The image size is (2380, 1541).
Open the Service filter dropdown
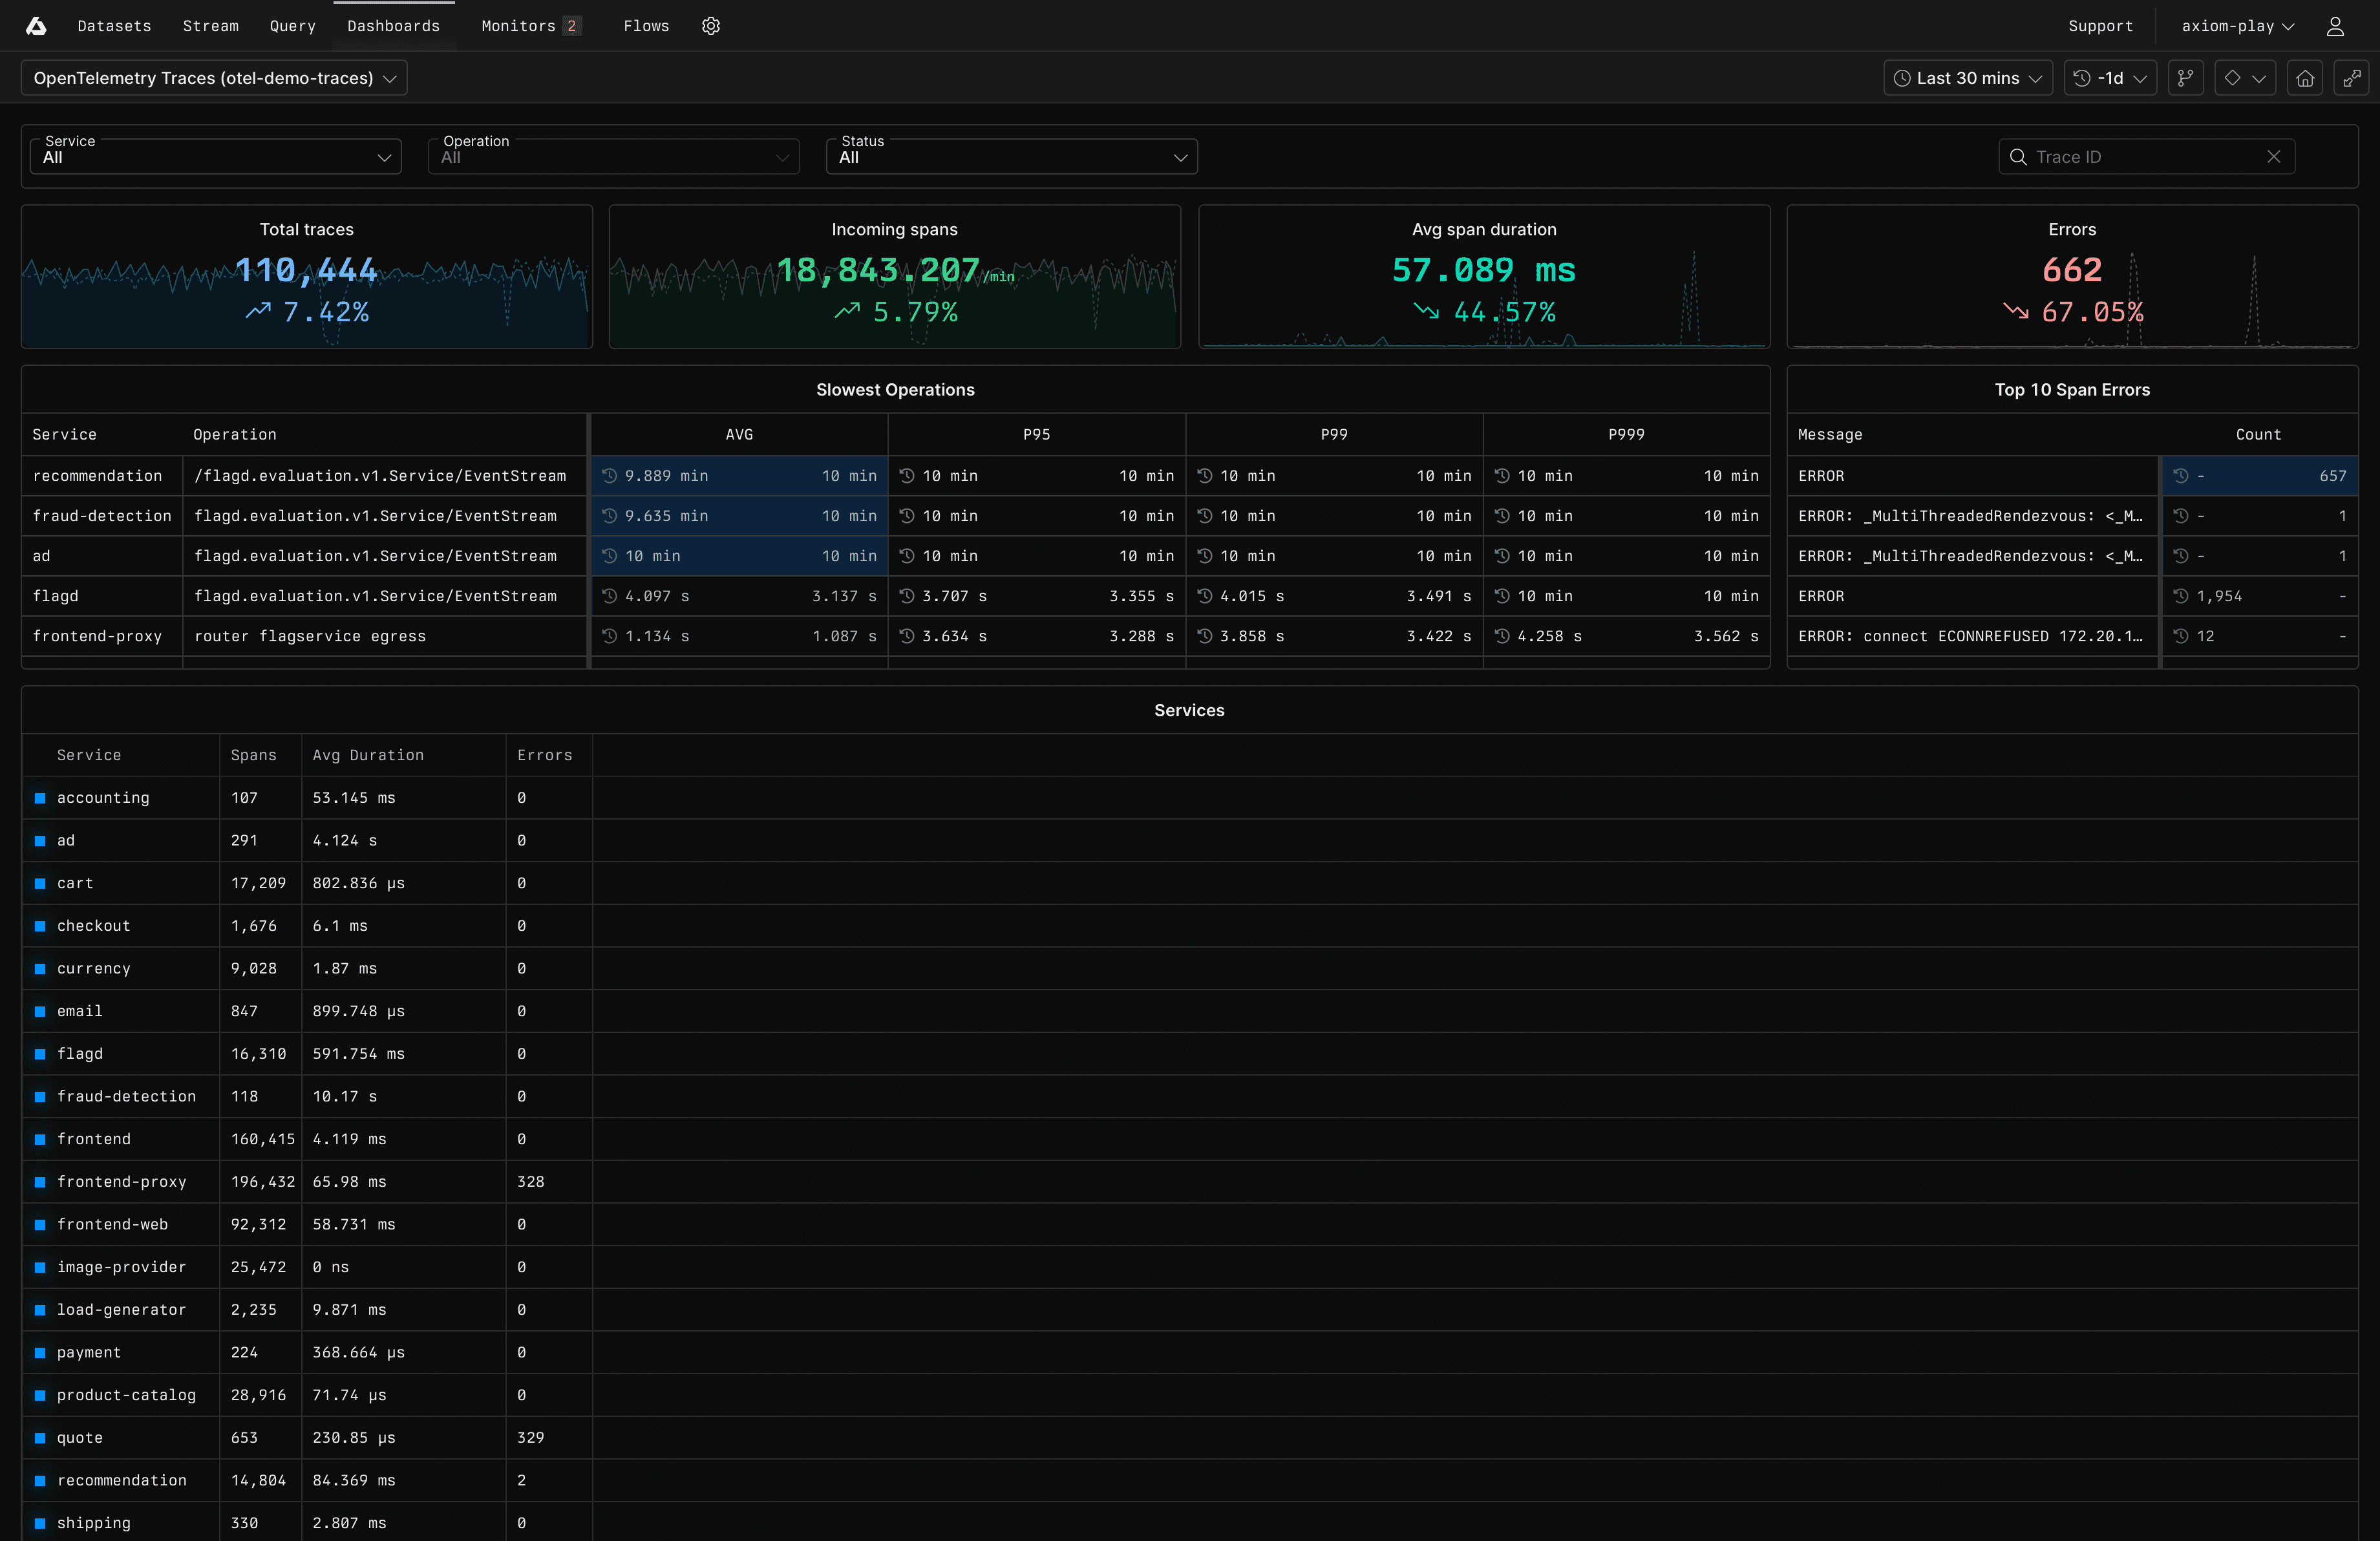216,157
